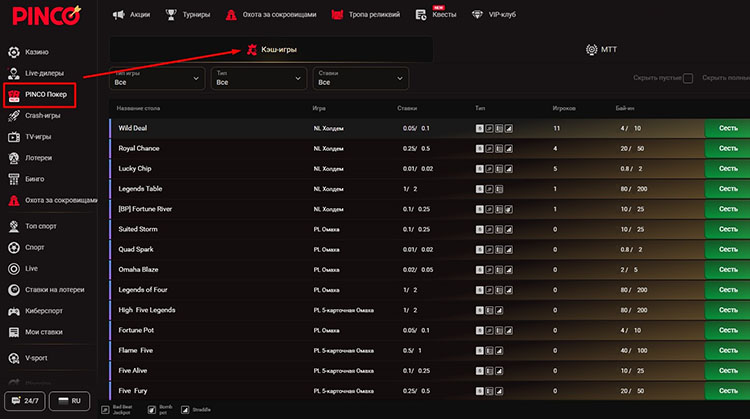This screenshot has width=750, height=419.
Task: Click the Квесты icon with NEW badge
Action: pyautogui.click(x=421, y=15)
